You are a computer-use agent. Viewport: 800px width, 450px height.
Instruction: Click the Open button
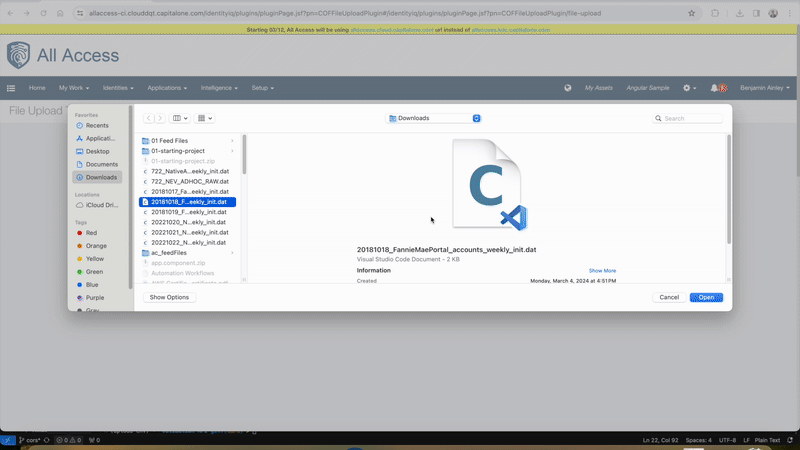[x=706, y=297]
